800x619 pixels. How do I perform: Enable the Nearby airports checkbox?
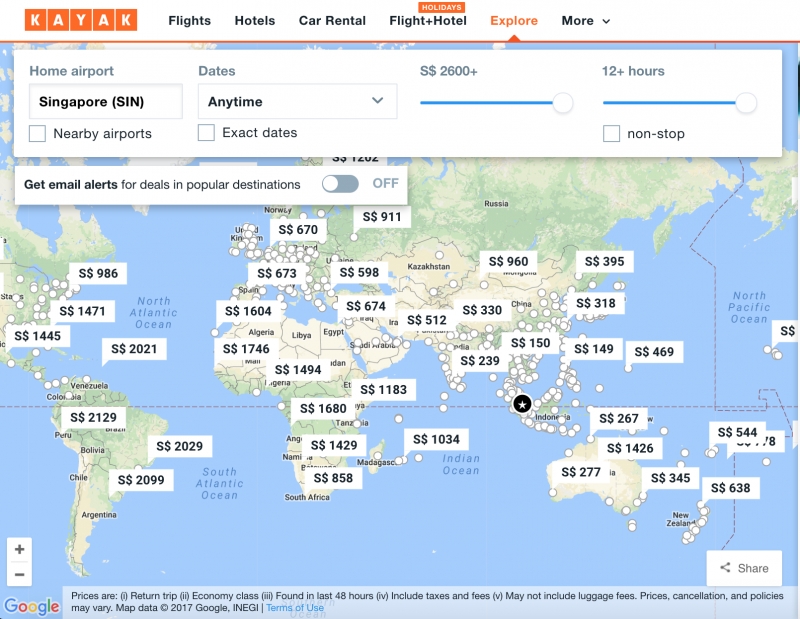coord(37,134)
